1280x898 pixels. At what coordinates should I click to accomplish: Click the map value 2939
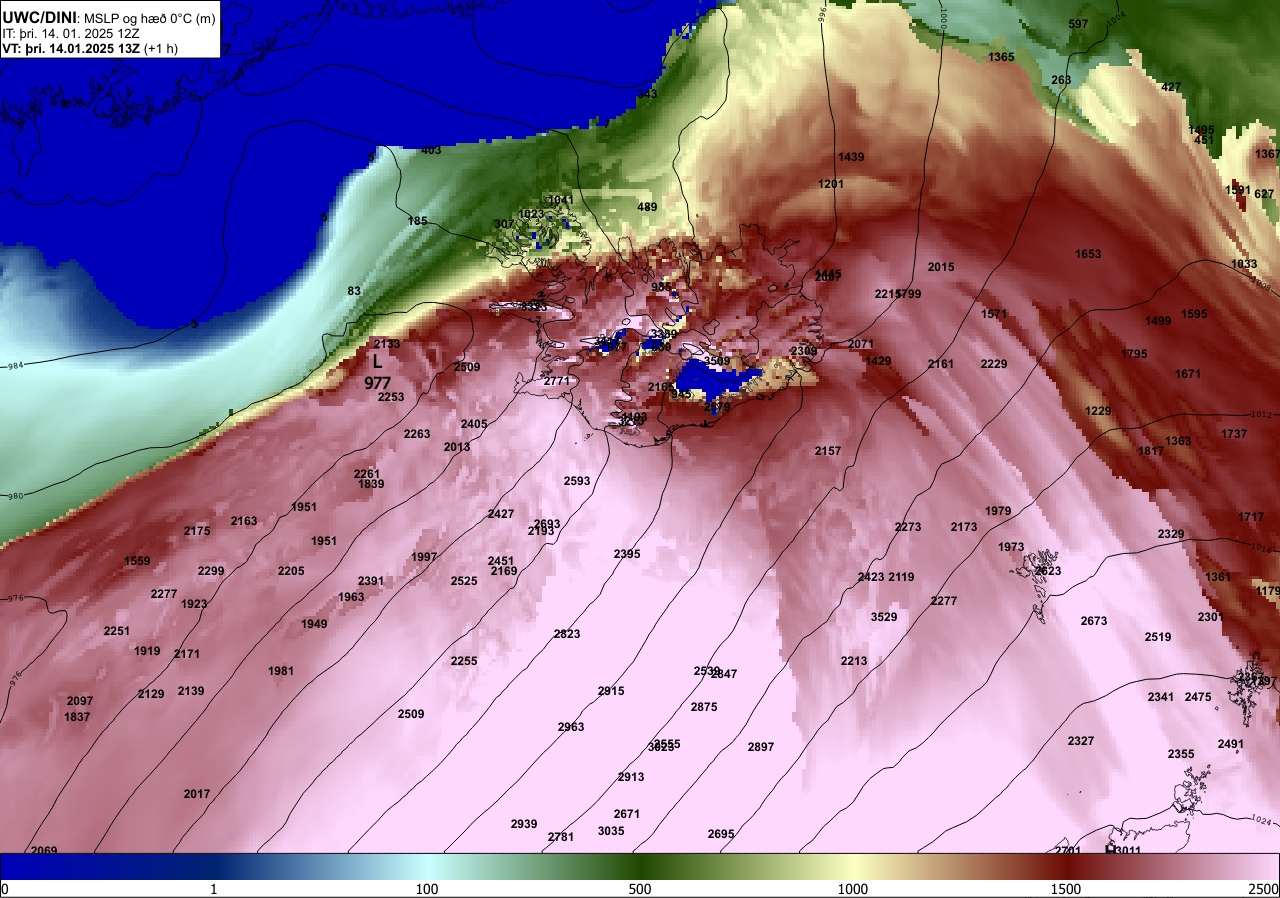(x=524, y=824)
